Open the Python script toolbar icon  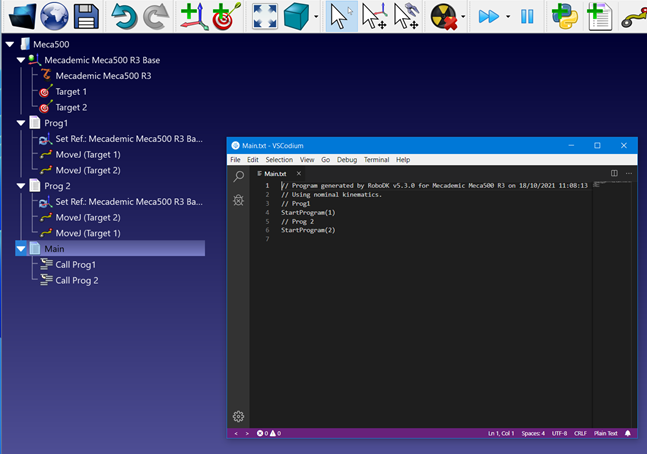click(x=566, y=16)
